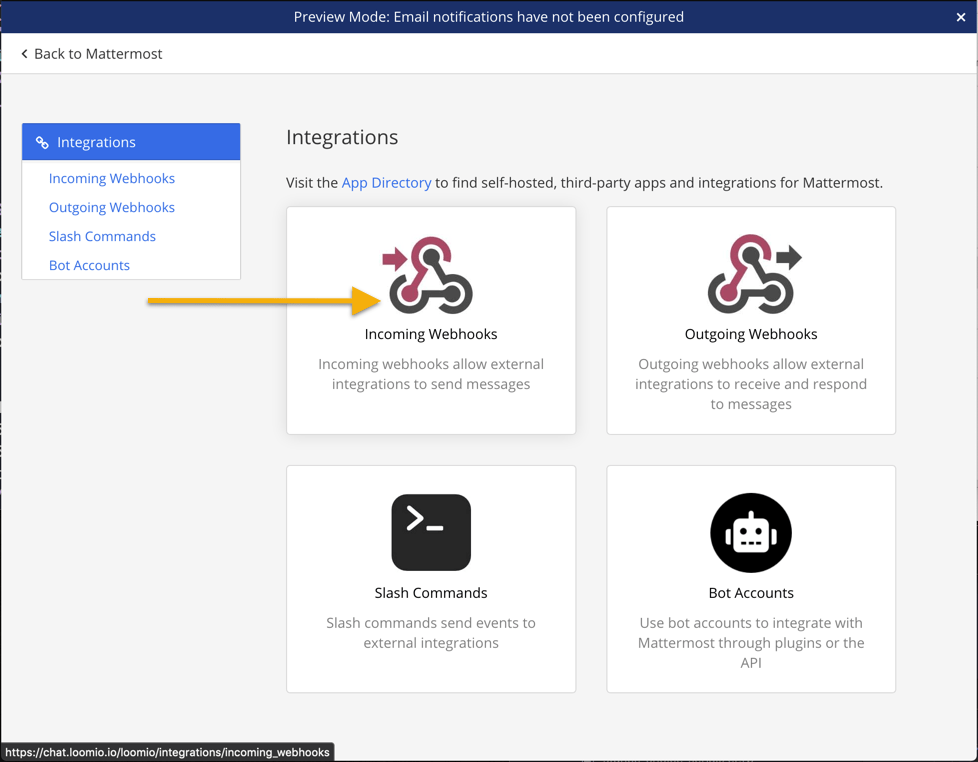Viewport: 978px width, 762px height.
Task: Open Bot Accounts from the sidebar
Action: pos(89,266)
